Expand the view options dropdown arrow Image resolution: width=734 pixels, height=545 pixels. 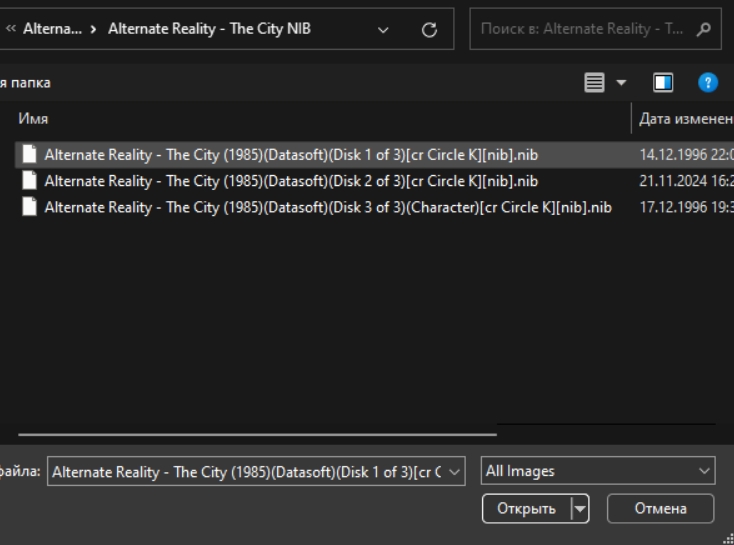621,83
